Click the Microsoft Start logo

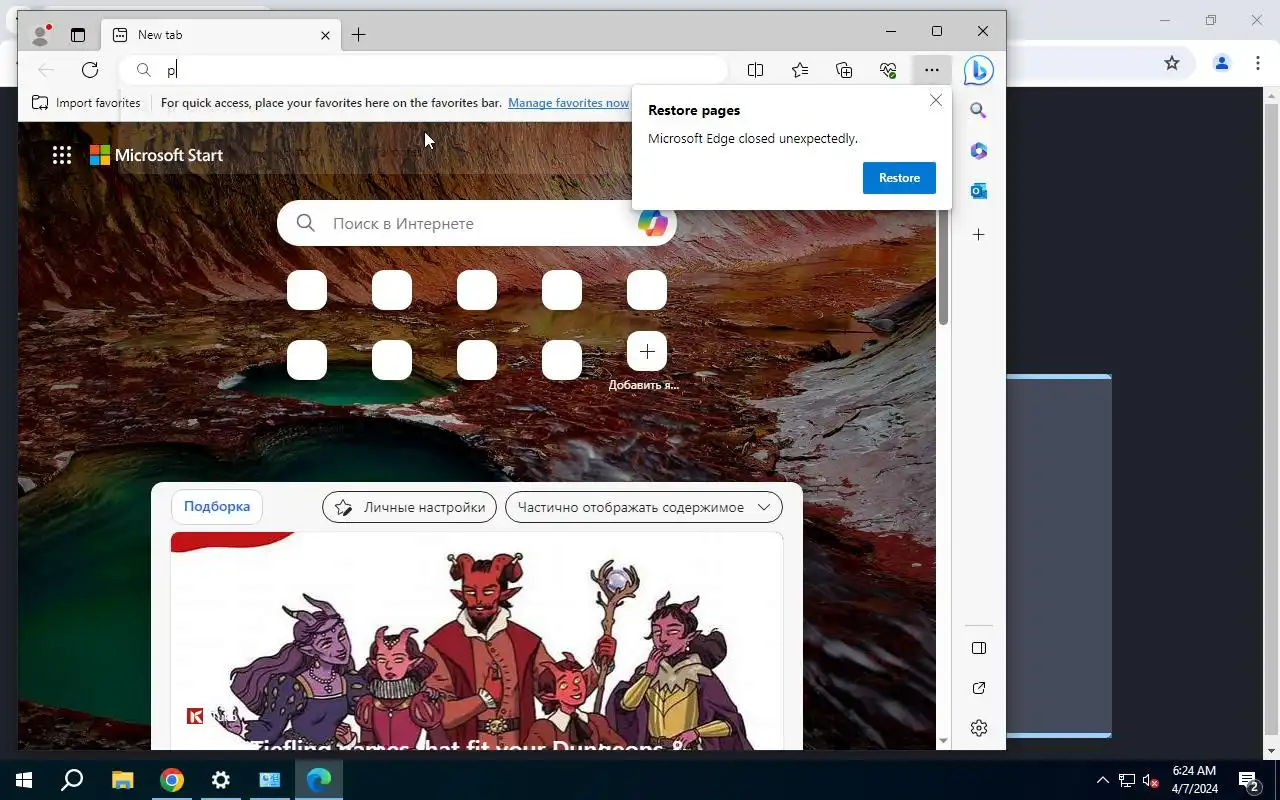[157, 155]
